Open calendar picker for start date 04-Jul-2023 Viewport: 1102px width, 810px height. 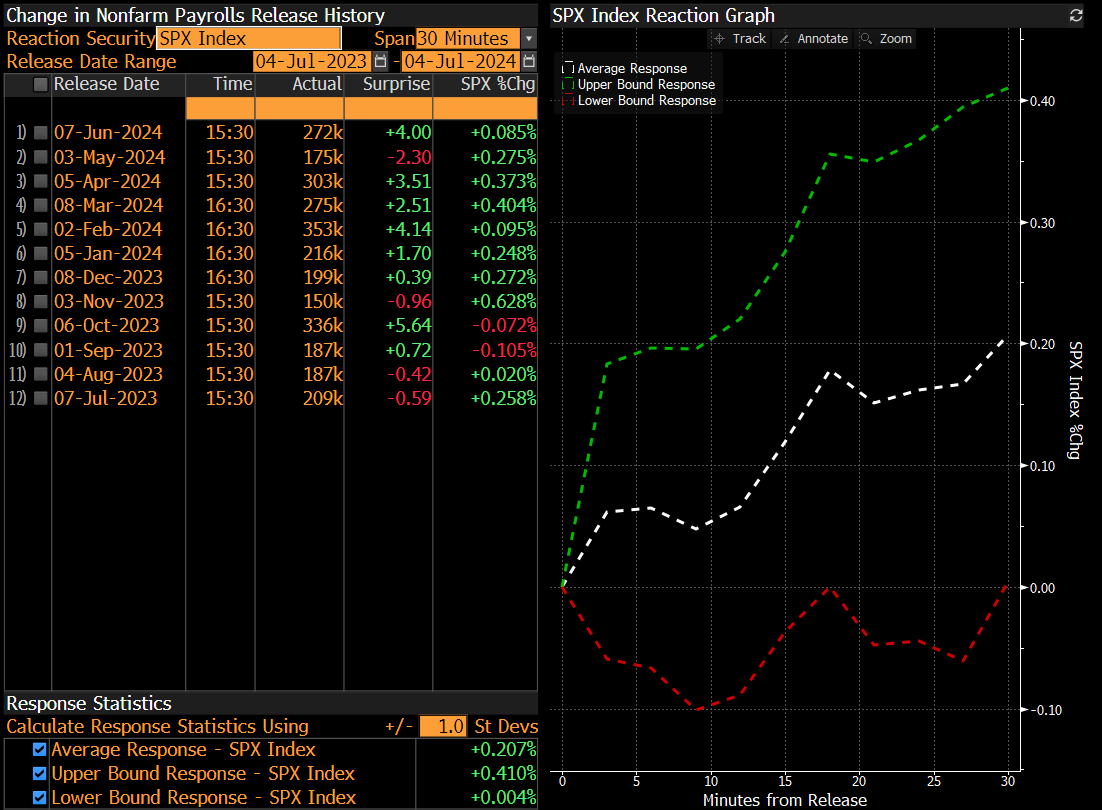(380, 62)
